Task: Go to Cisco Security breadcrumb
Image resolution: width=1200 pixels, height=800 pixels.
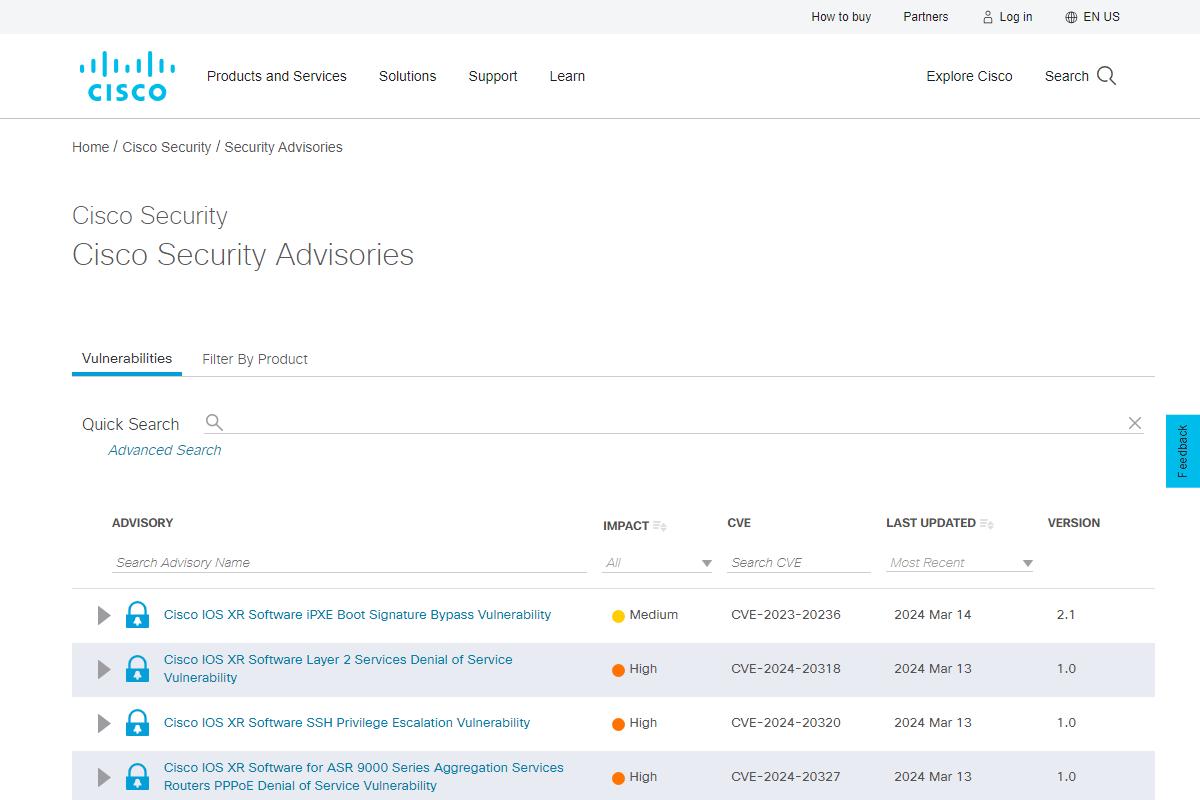Action: coord(167,147)
